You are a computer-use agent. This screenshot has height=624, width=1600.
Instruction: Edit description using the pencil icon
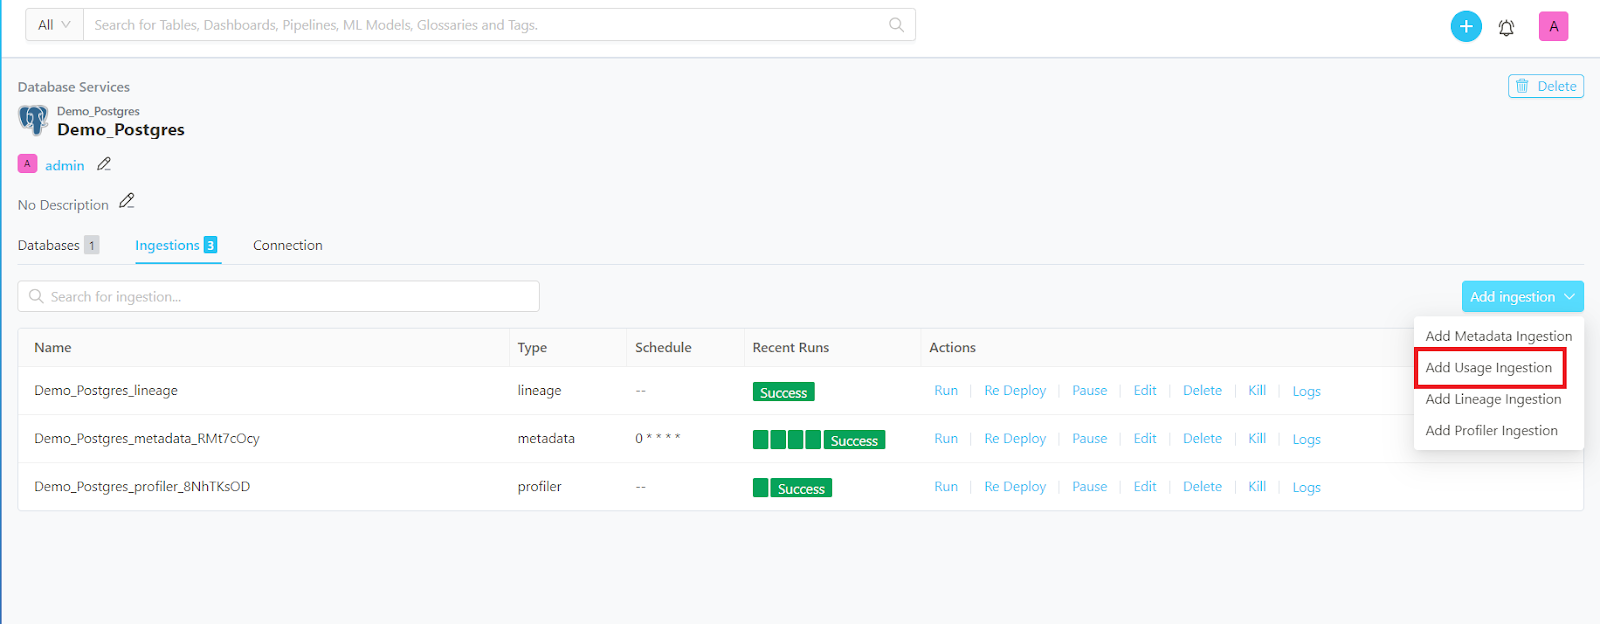coord(127,201)
